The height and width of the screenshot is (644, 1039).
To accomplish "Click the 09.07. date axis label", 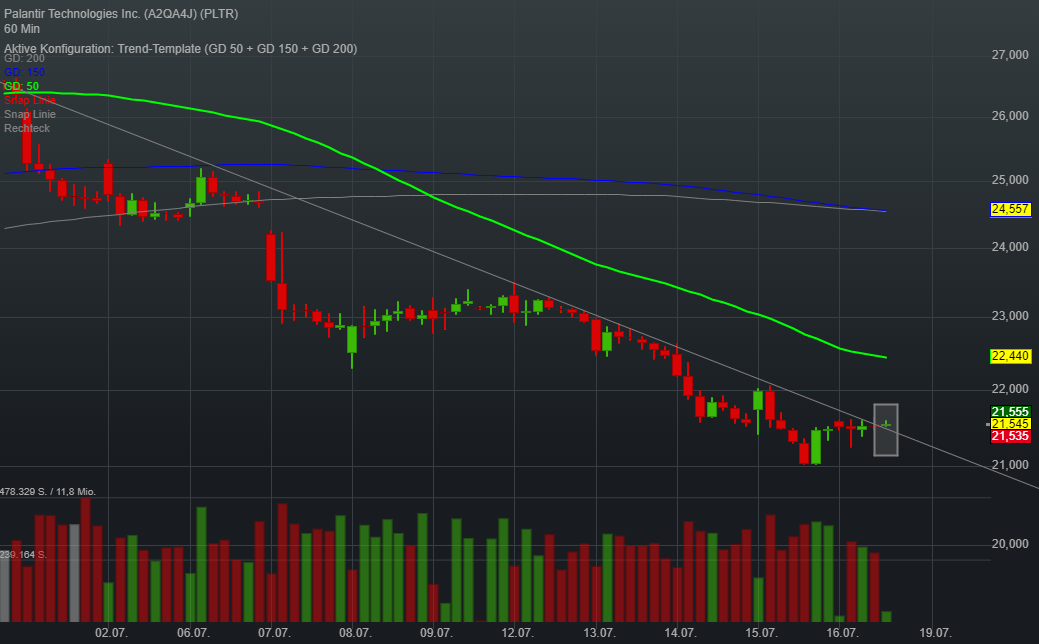I will coord(436,633).
